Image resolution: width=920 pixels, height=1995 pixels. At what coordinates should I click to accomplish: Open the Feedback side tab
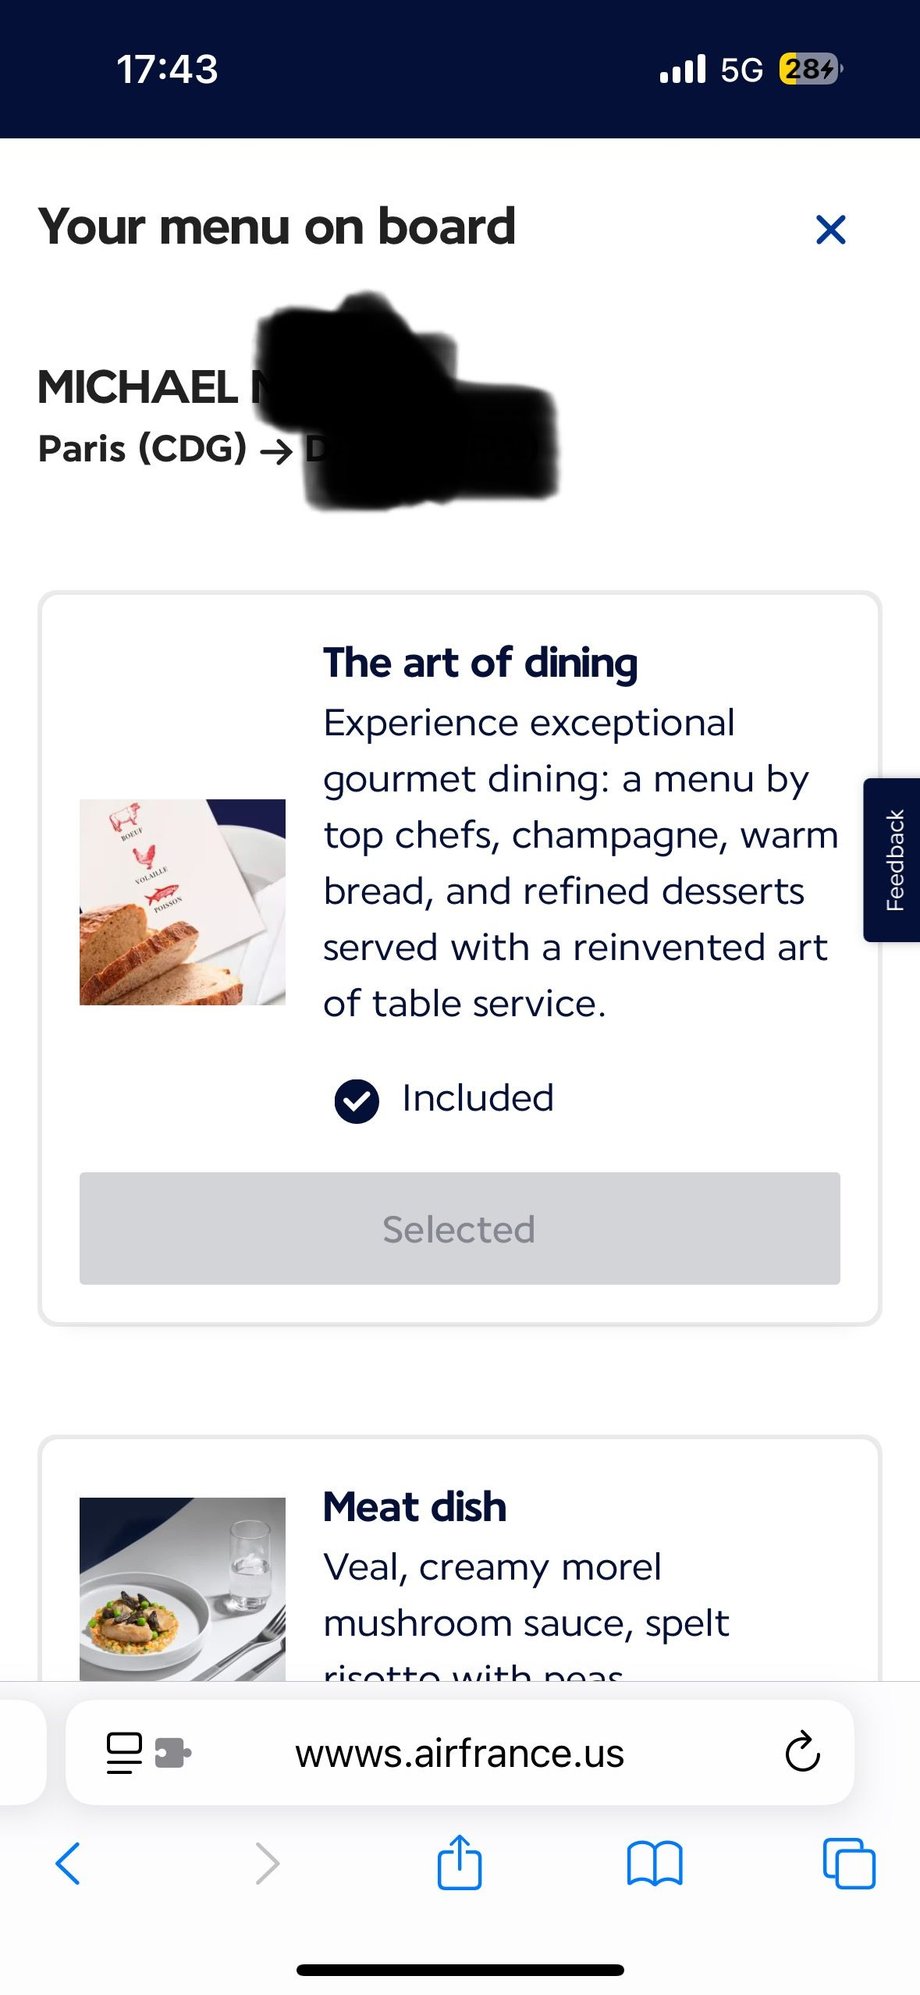click(x=893, y=860)
